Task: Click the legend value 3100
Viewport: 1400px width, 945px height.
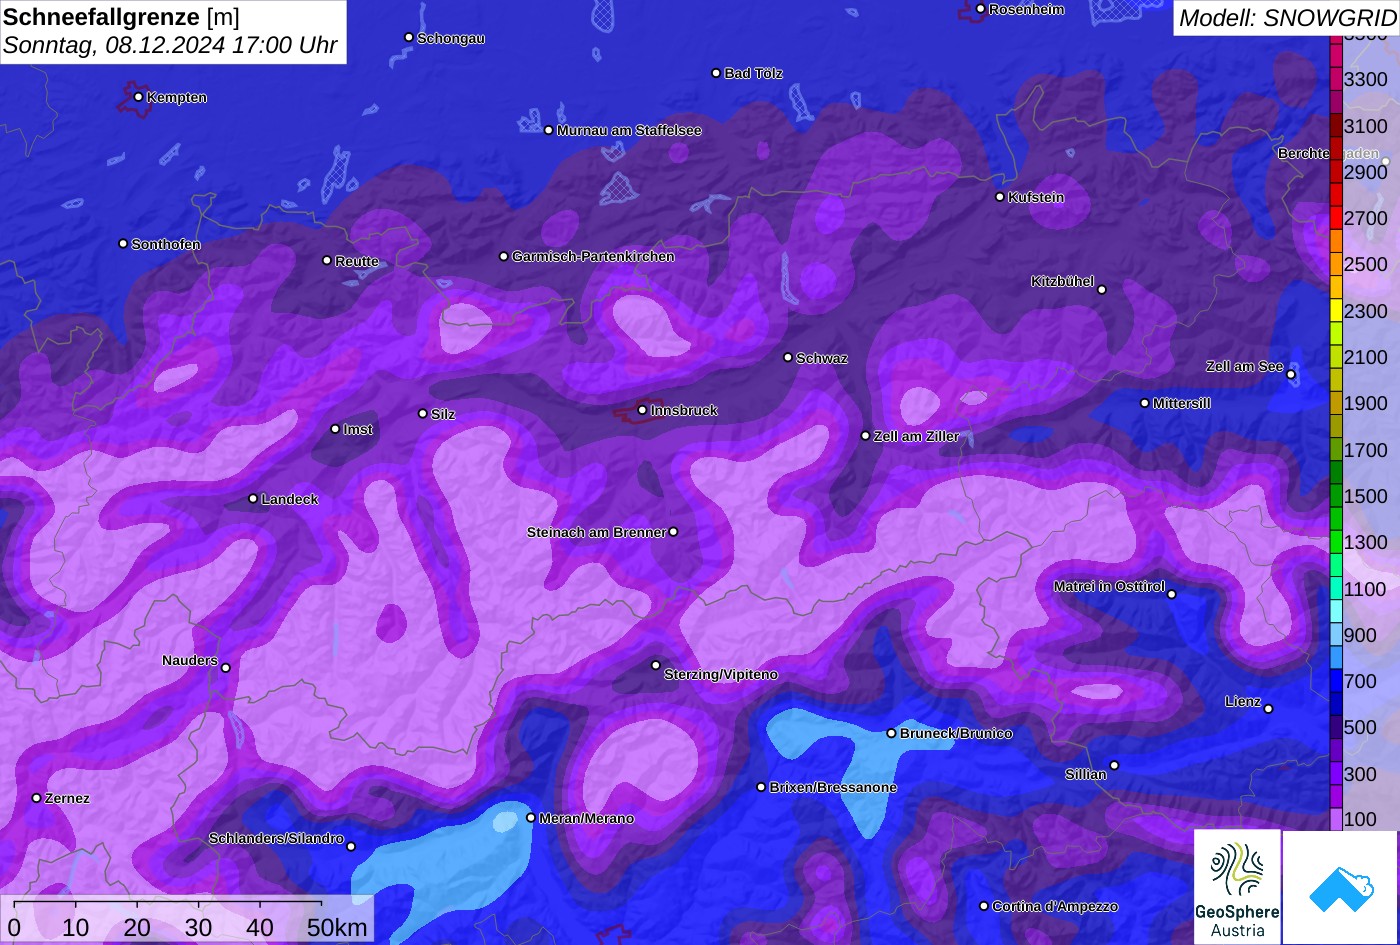Action: [x=1366, y=126]
